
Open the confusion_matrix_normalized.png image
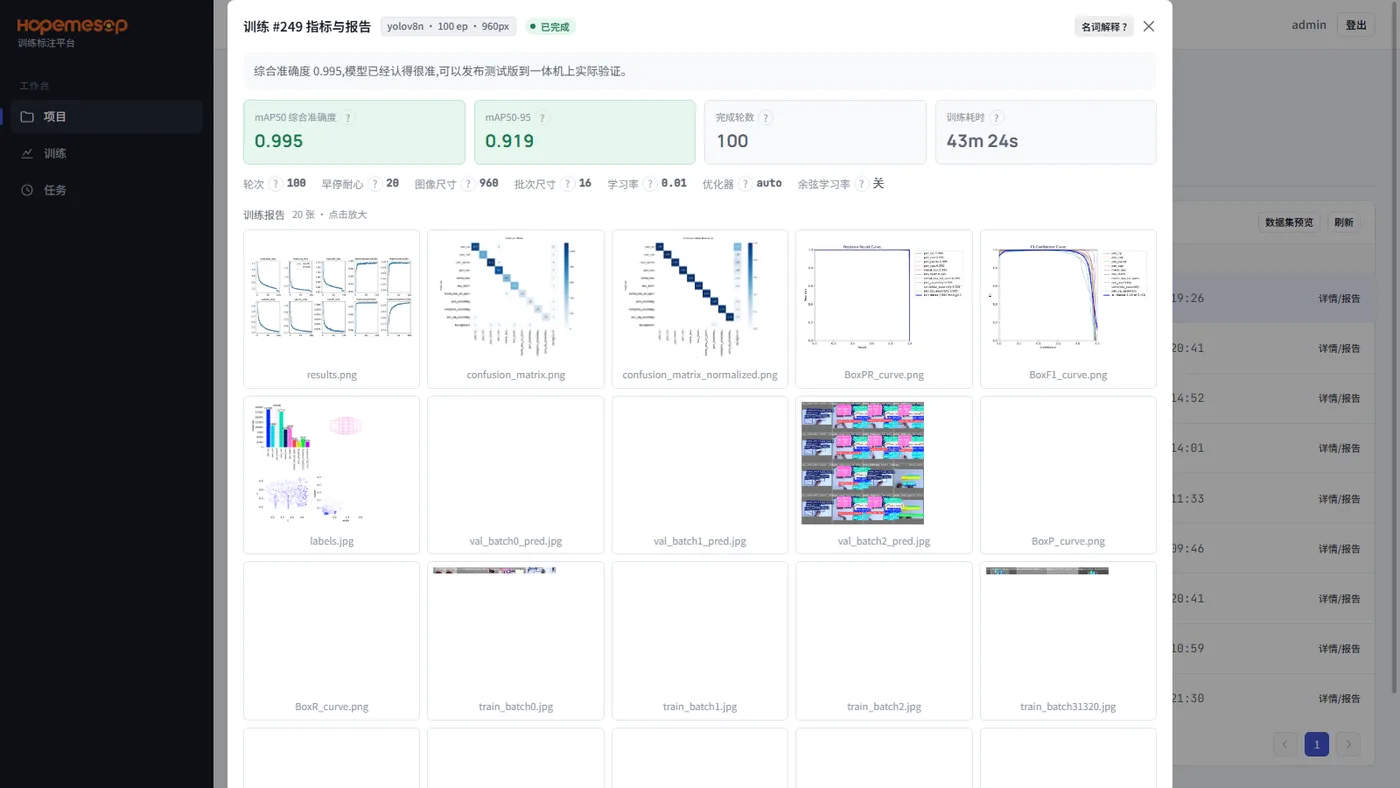click(x=700, y=309)
